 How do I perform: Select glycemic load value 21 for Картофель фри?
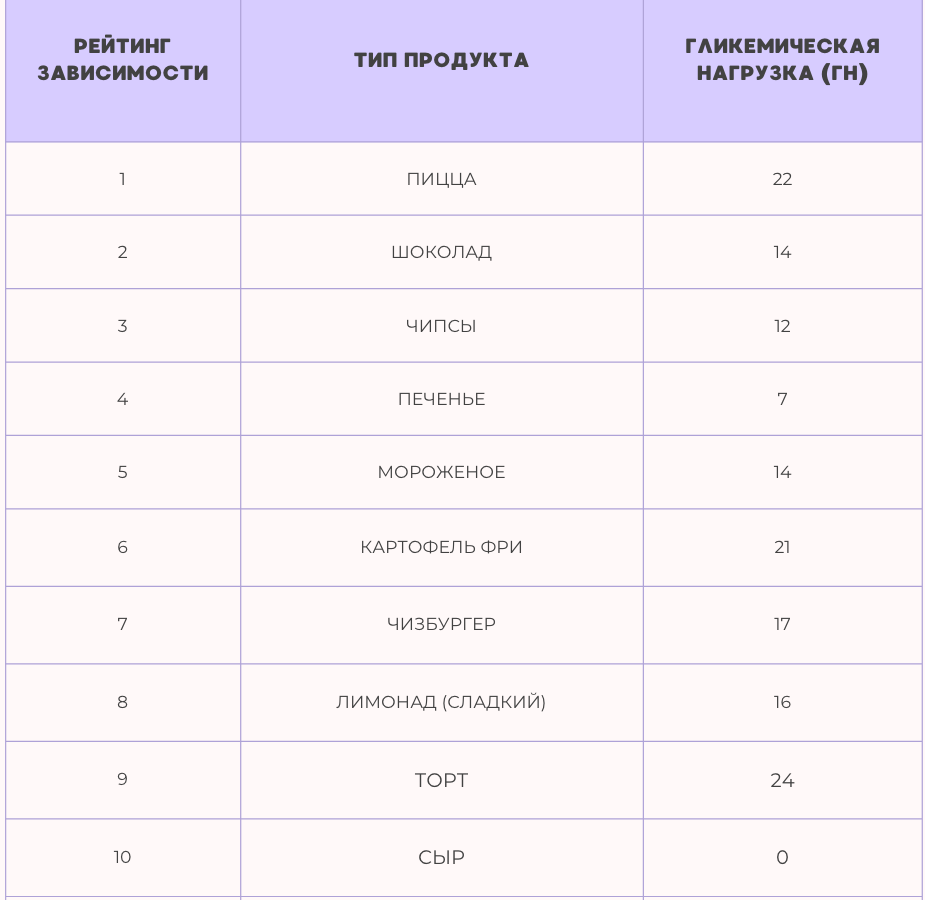coord(782,547)
